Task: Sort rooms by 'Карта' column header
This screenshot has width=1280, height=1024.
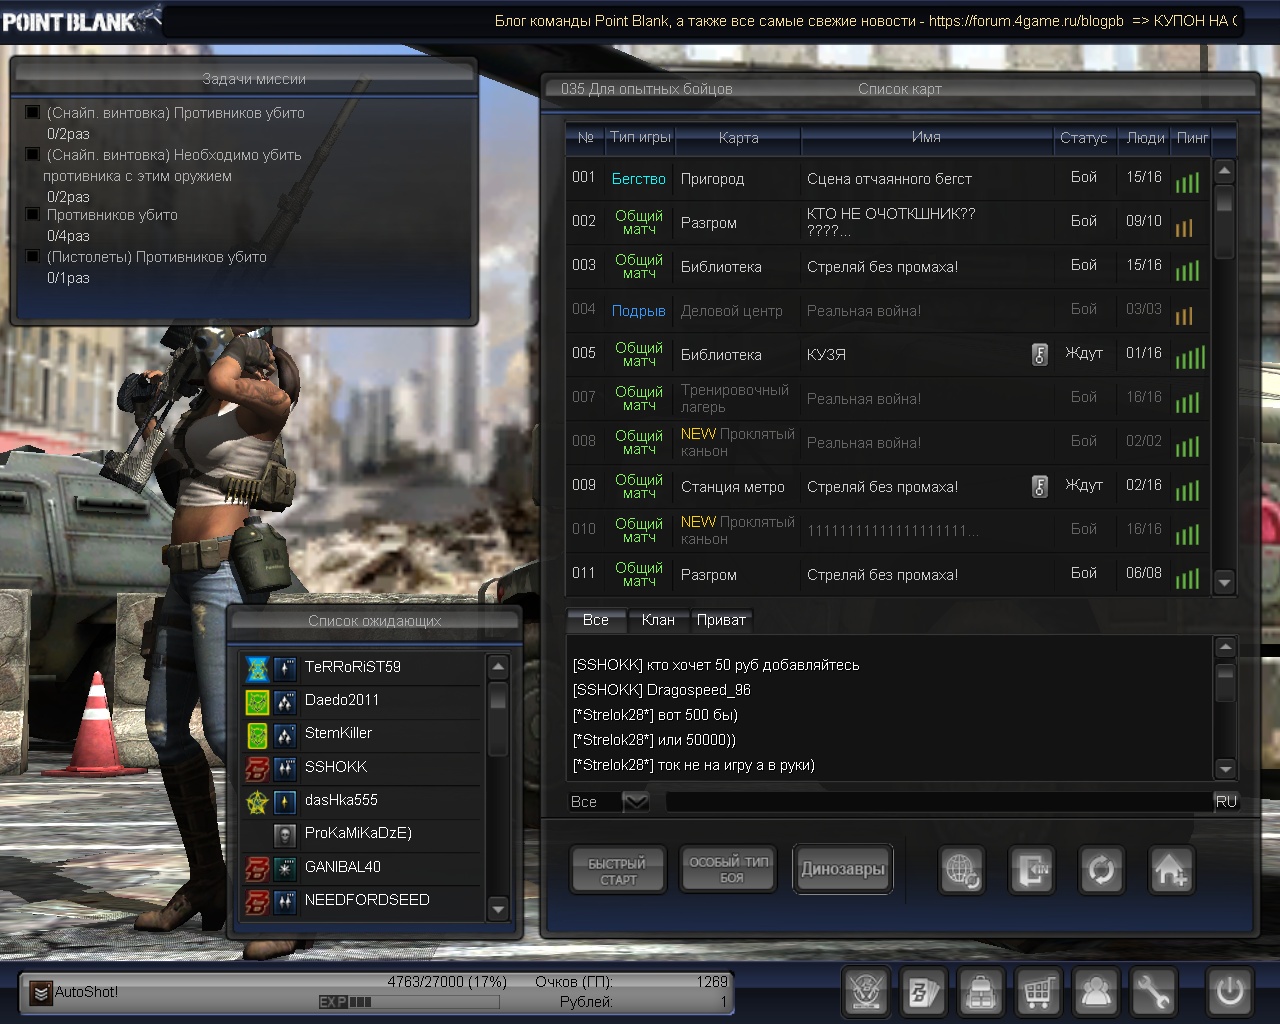Action: (738, 138)
